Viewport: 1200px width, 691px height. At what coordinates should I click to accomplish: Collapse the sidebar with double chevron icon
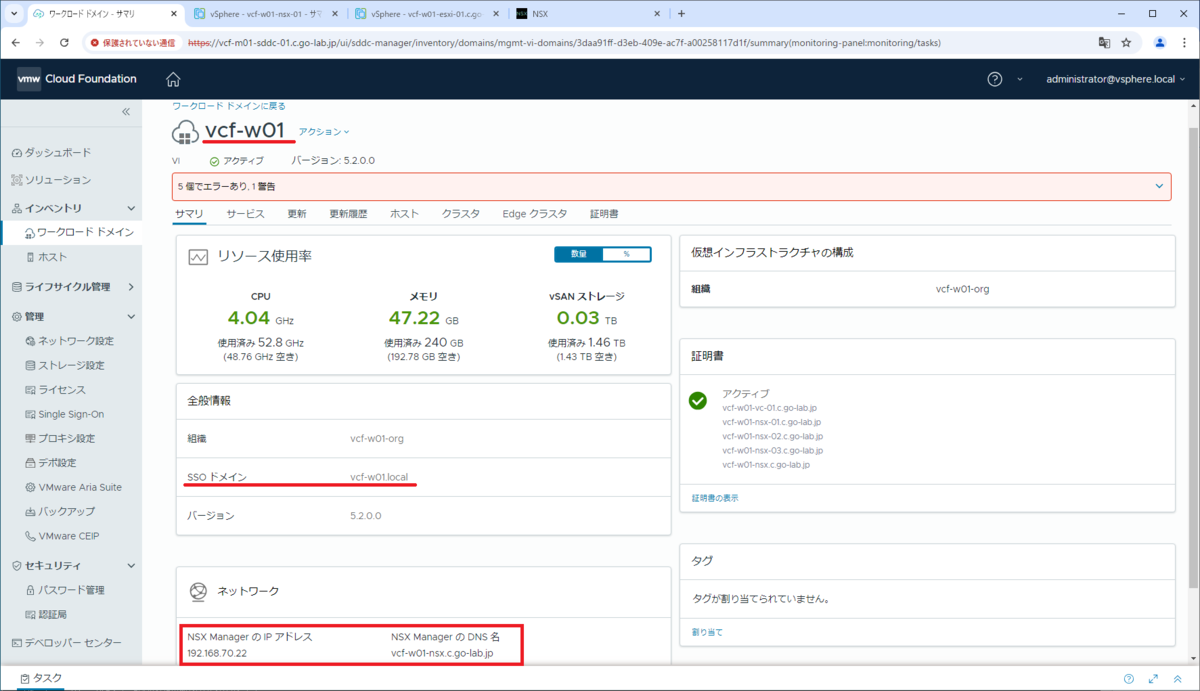click(x=126, y=112)
